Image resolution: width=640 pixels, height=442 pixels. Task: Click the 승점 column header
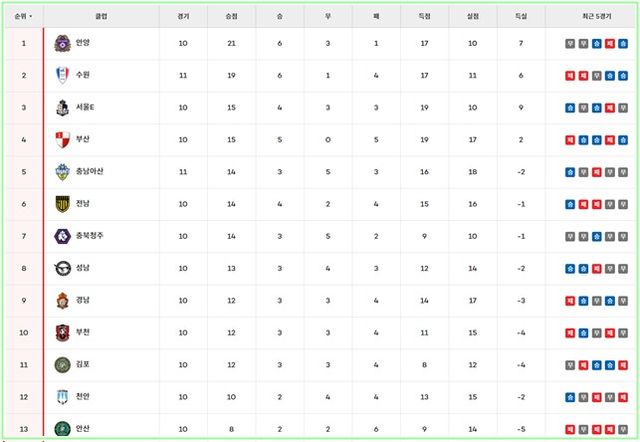(232, 16)
